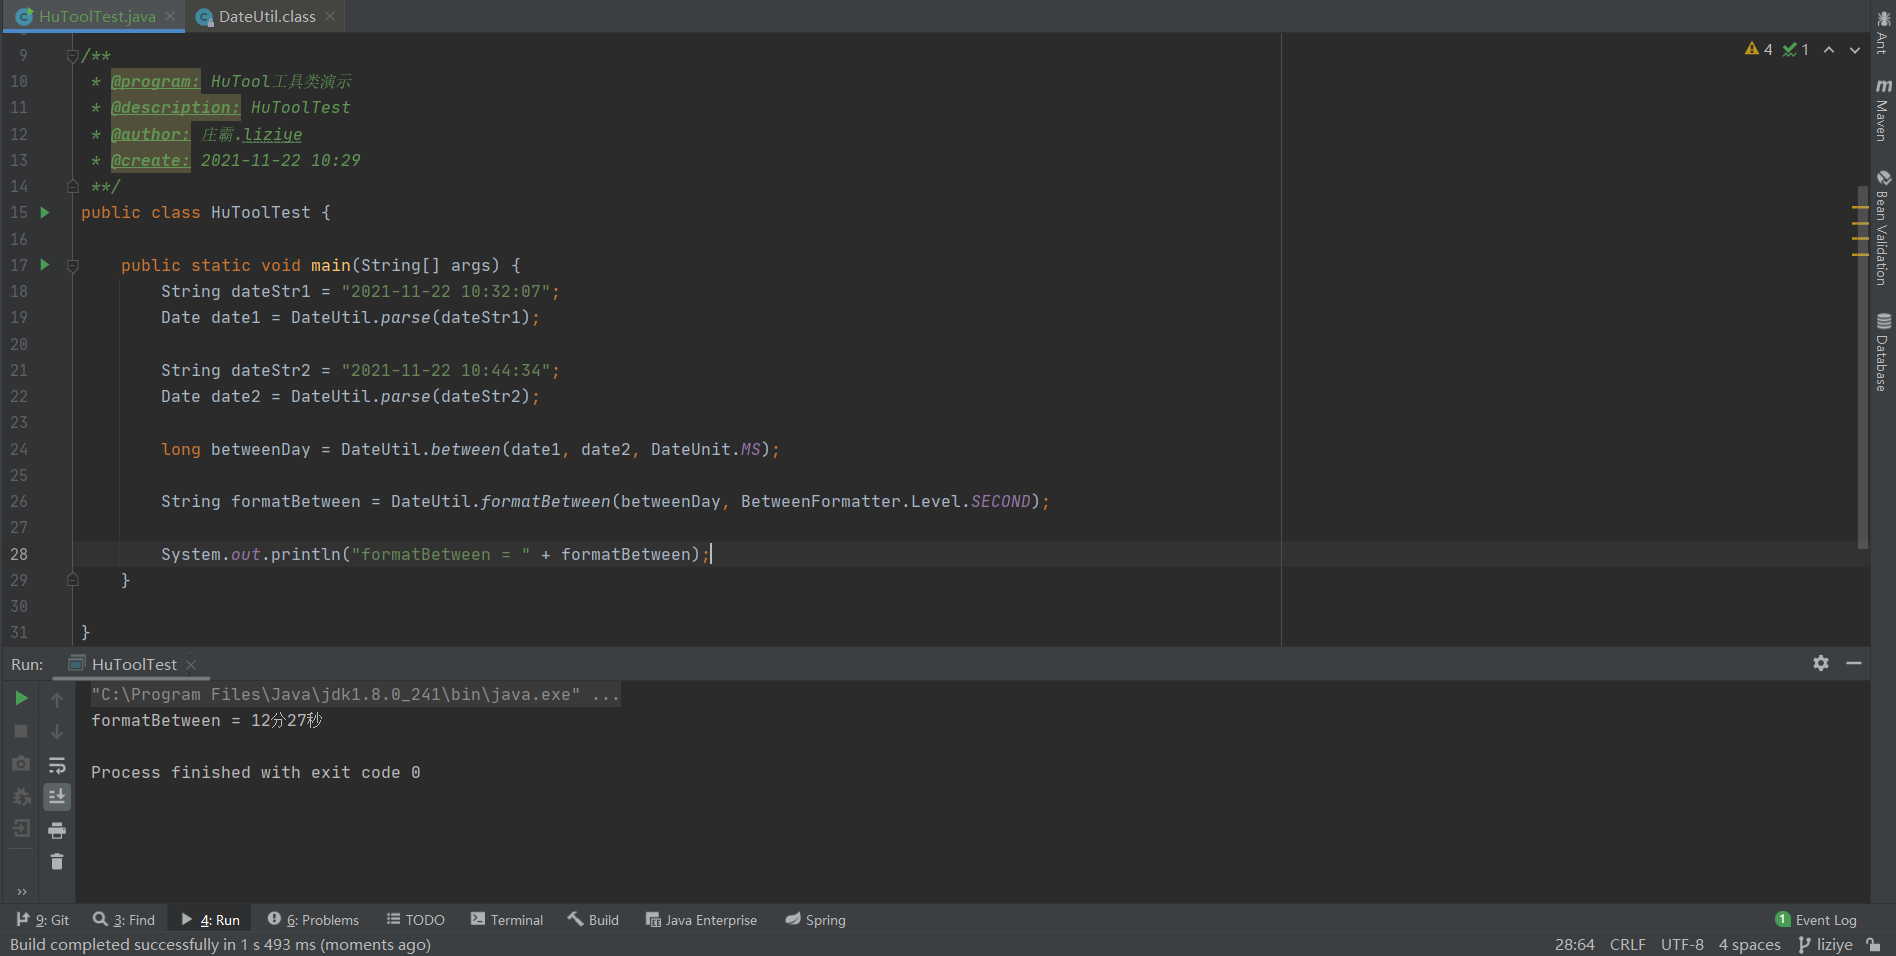Open Run panel settings gear menu
Image resolution: width=1896 pixels, height=956 pixels.
point(1821,663)
